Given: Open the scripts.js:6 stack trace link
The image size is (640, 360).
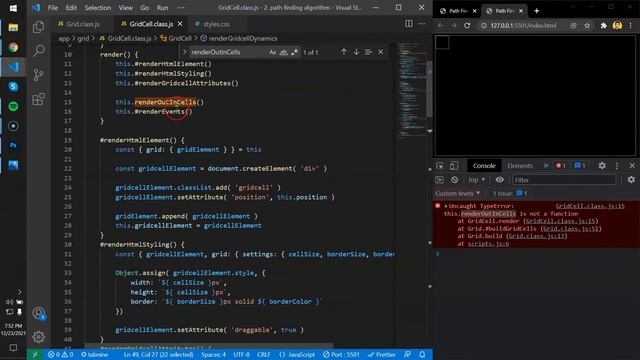Looking at the screenshot, I should [x=488, y=244].
